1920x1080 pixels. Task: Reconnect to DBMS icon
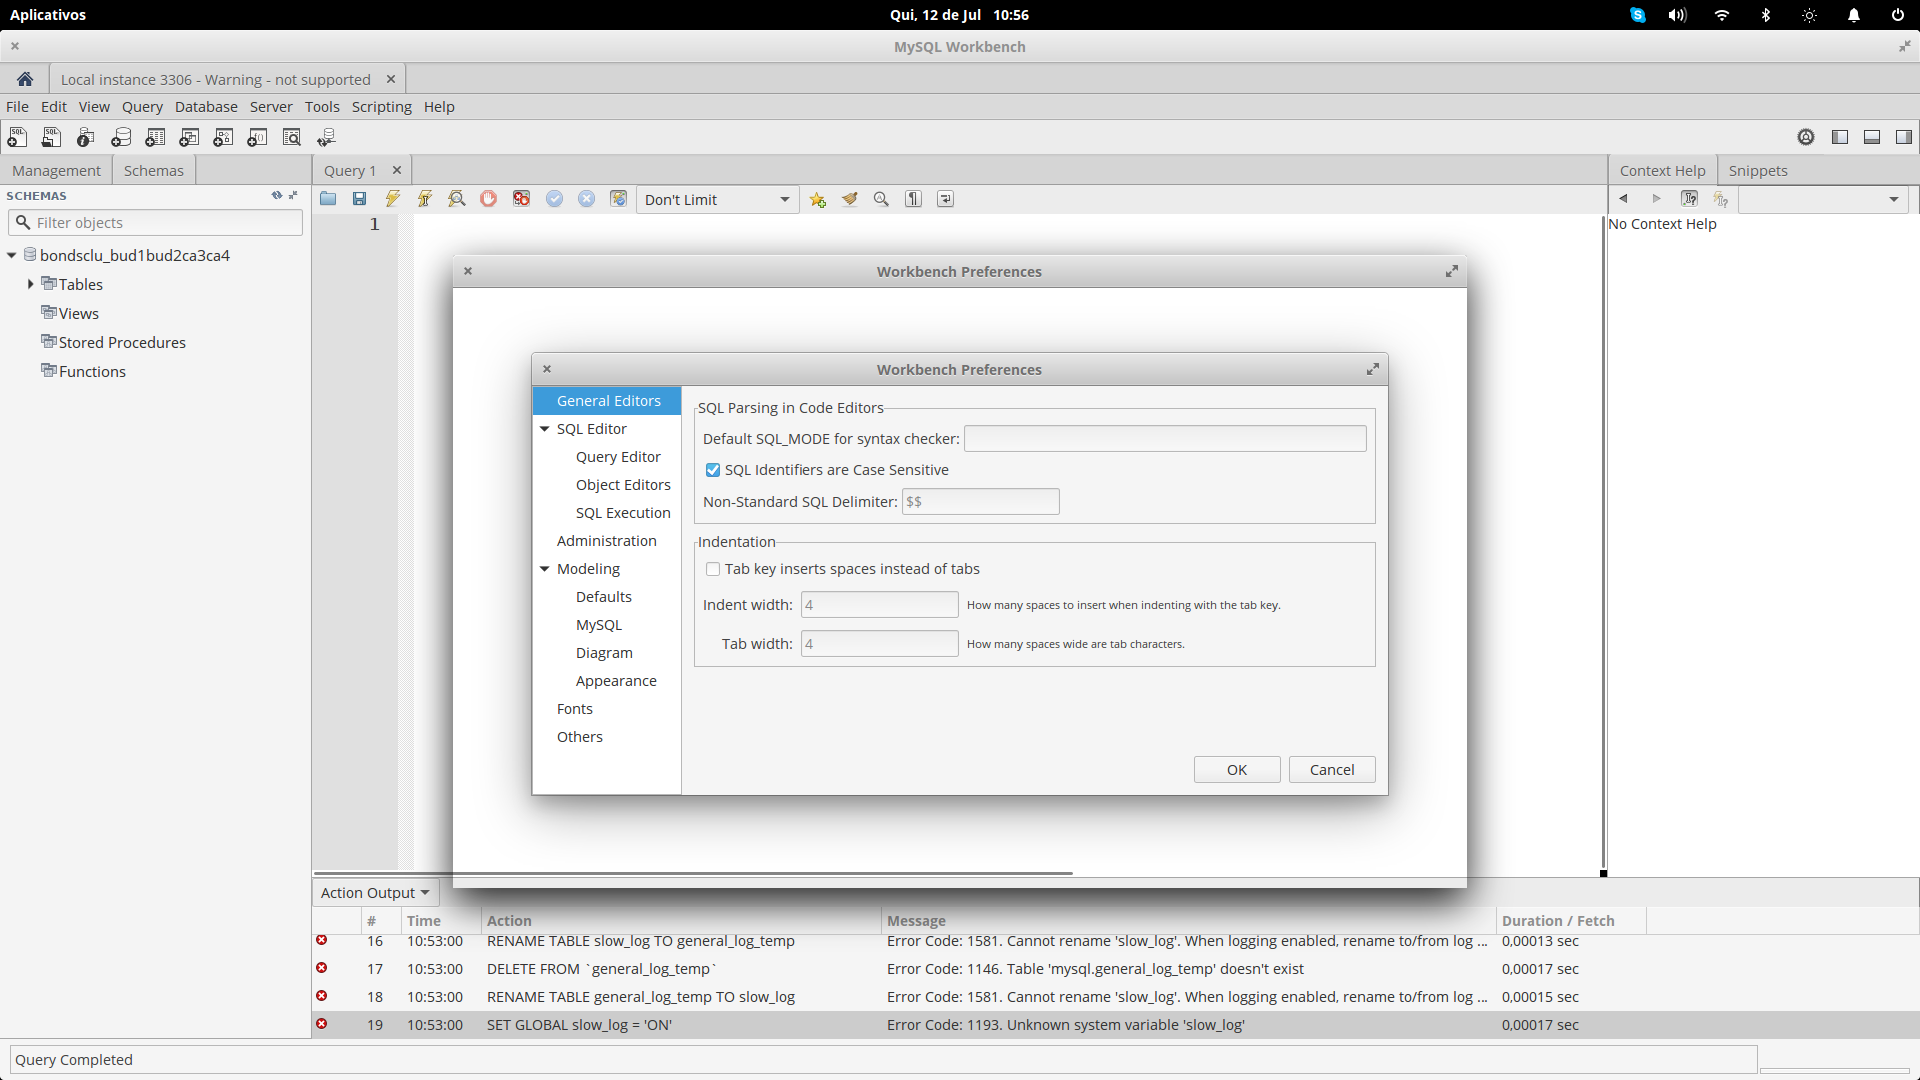(326, 137)
